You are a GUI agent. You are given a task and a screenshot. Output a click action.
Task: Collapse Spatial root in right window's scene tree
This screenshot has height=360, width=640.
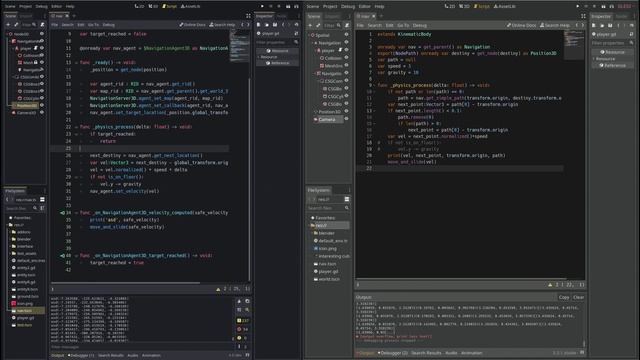click(309, 35)
